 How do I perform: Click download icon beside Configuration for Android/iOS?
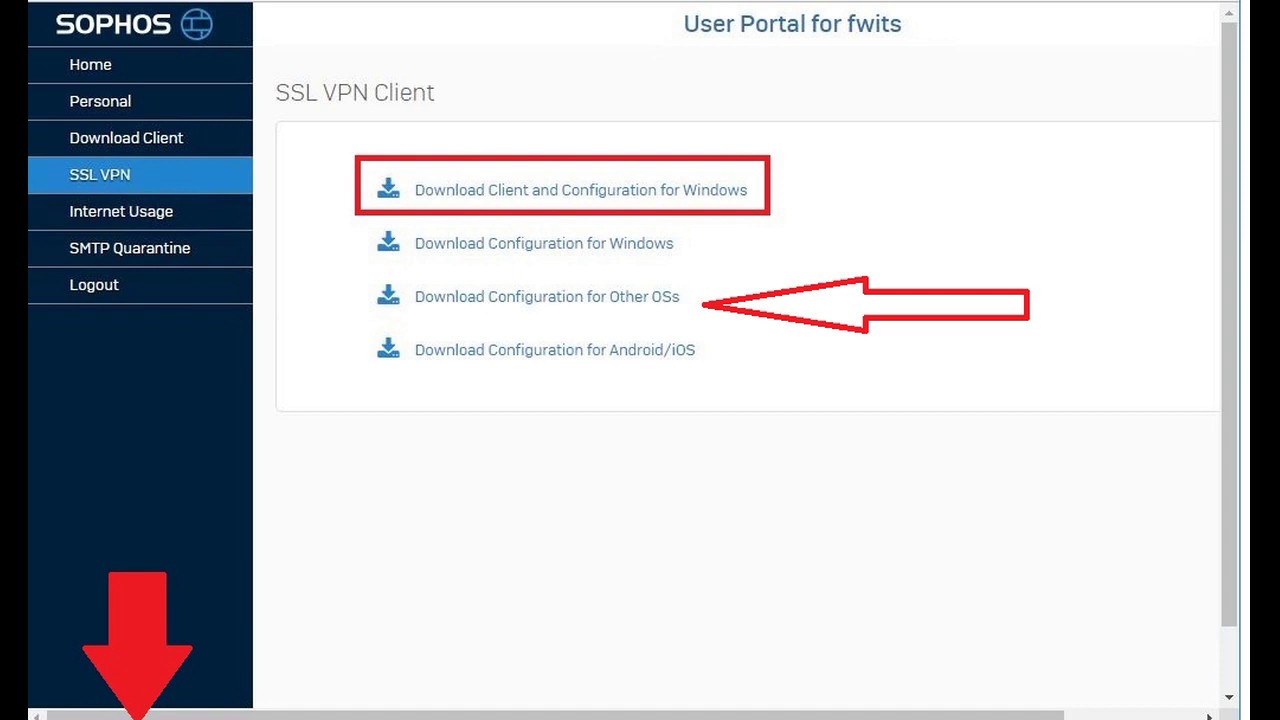(388, 348)
